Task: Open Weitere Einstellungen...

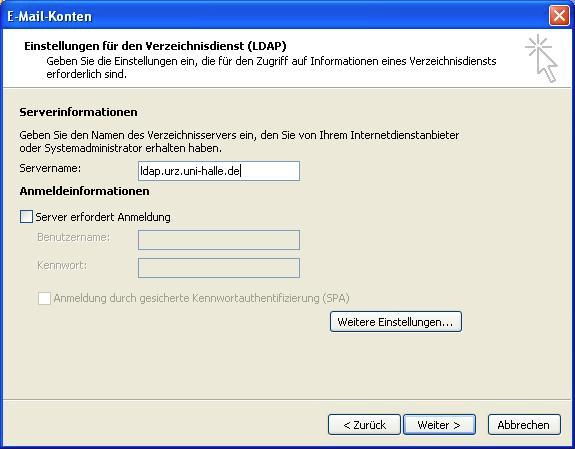Action: click(396, 322)
